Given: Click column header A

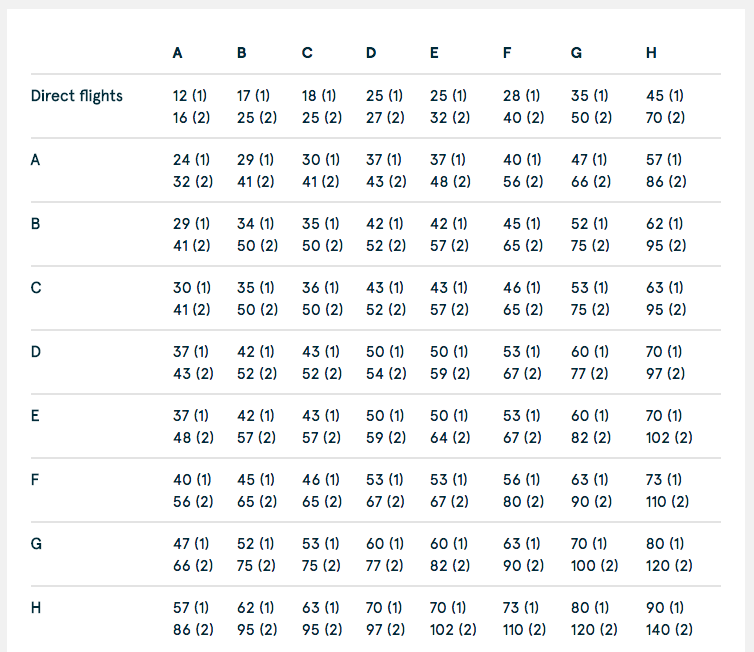Looking at the screenshot, I should point(177,53).
